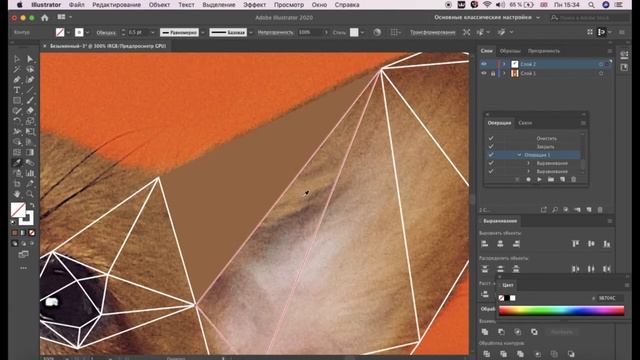
Task: Hide Слой 1 layer via eye icon
Action: (x=484, y=73)
